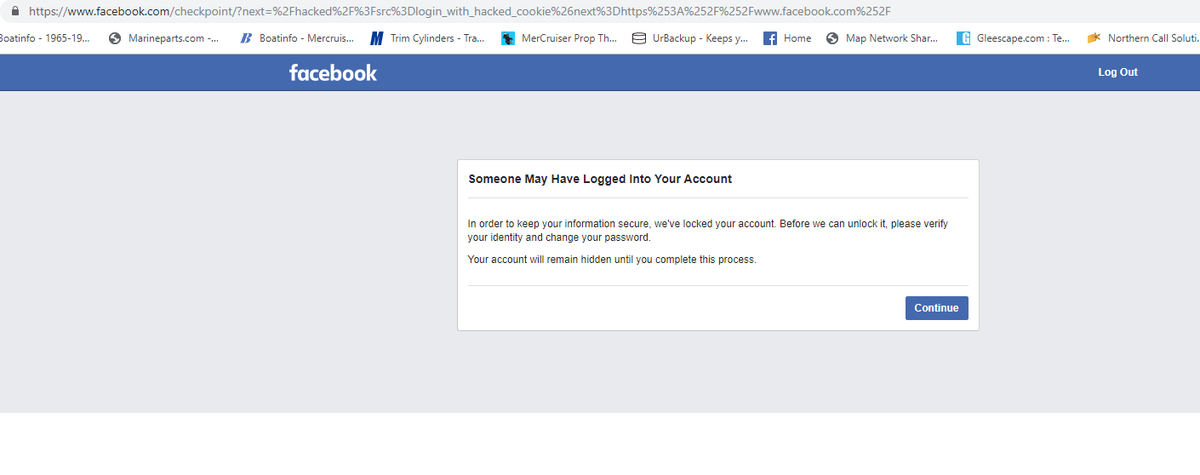Open the UrBackup bookmark
Screen dimensions: 1200x475
coord(690,39)
